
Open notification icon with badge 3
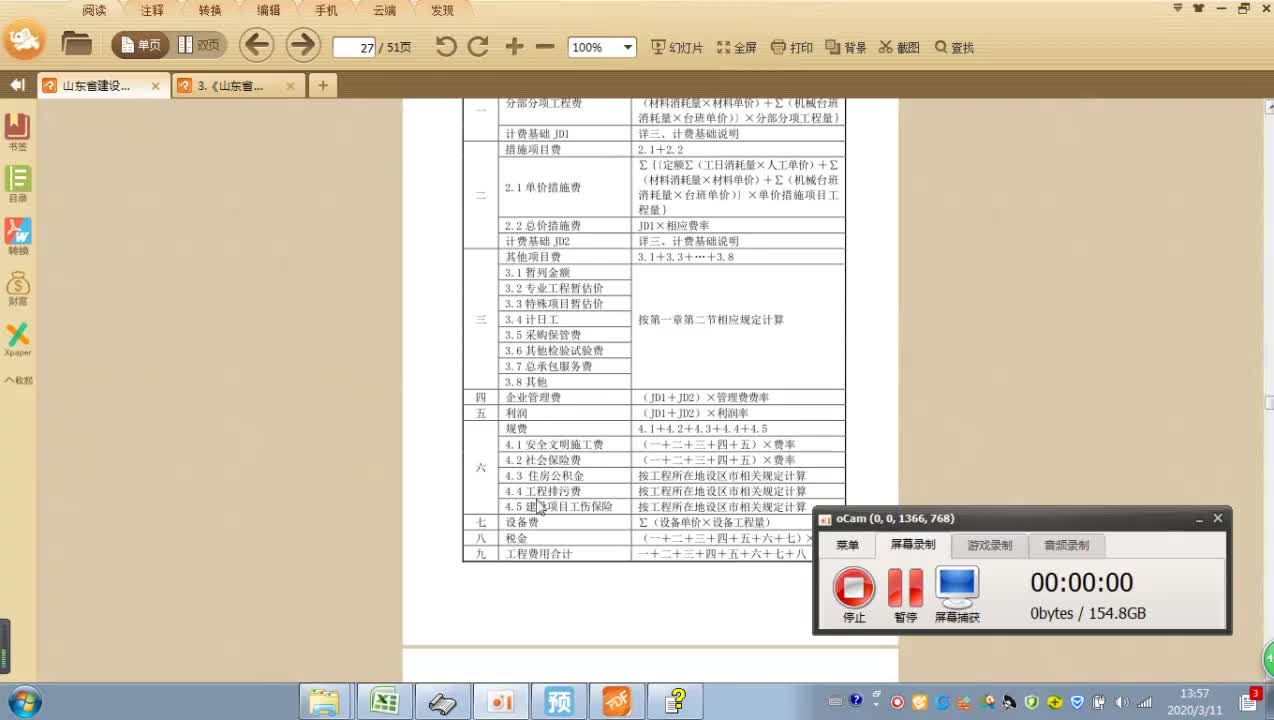[x=1252, y=700]
